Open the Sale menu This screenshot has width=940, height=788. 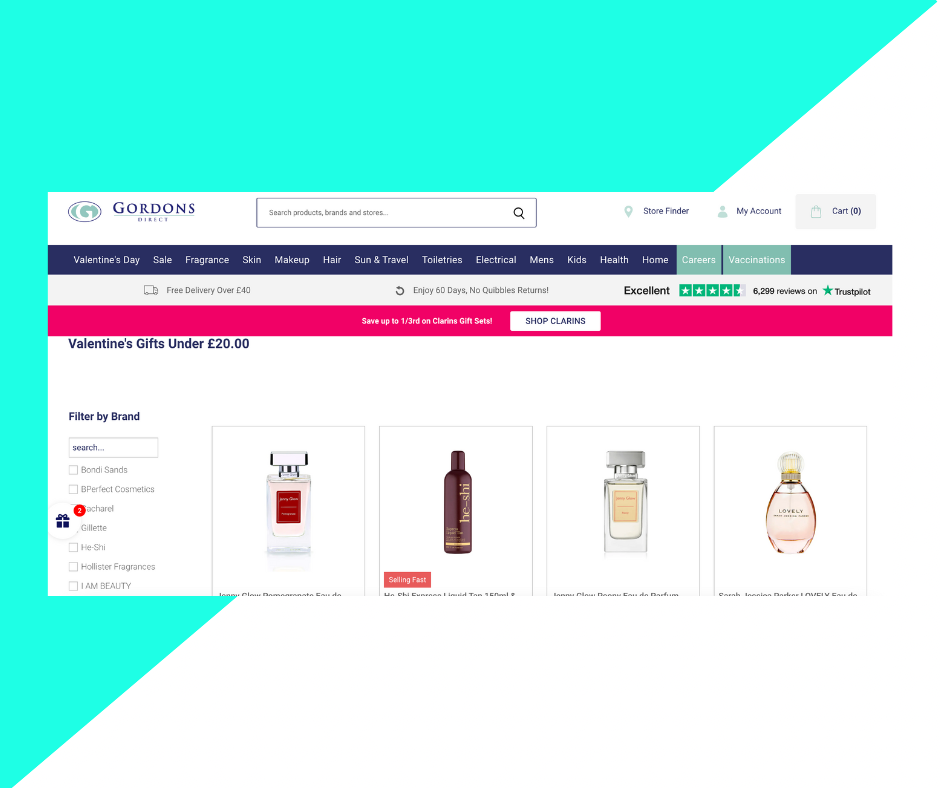click(x=162, y=260)
